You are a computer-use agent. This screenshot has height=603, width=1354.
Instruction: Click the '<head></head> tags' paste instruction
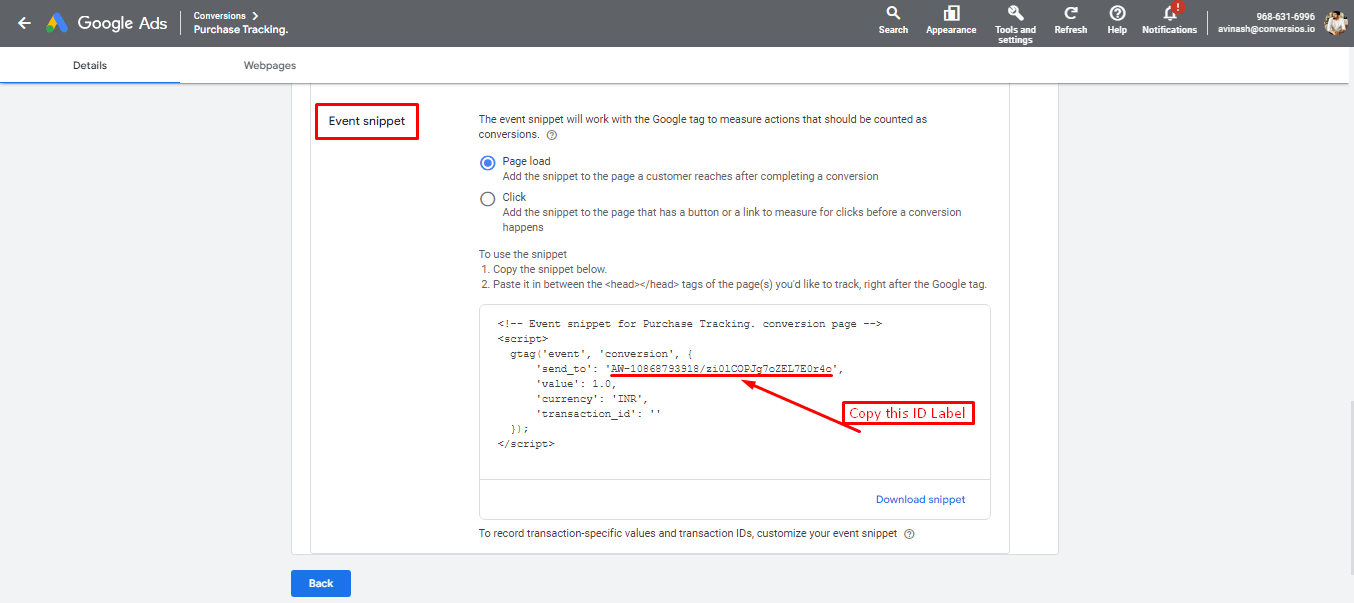pos(733,284)
